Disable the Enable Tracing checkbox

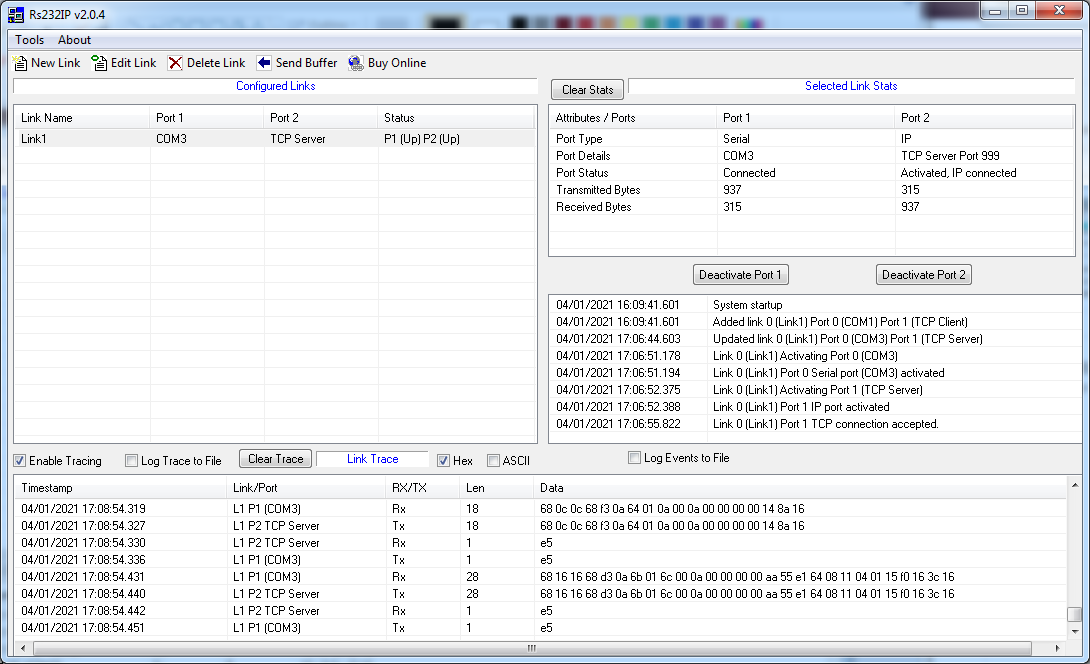(x=20, y=461)
